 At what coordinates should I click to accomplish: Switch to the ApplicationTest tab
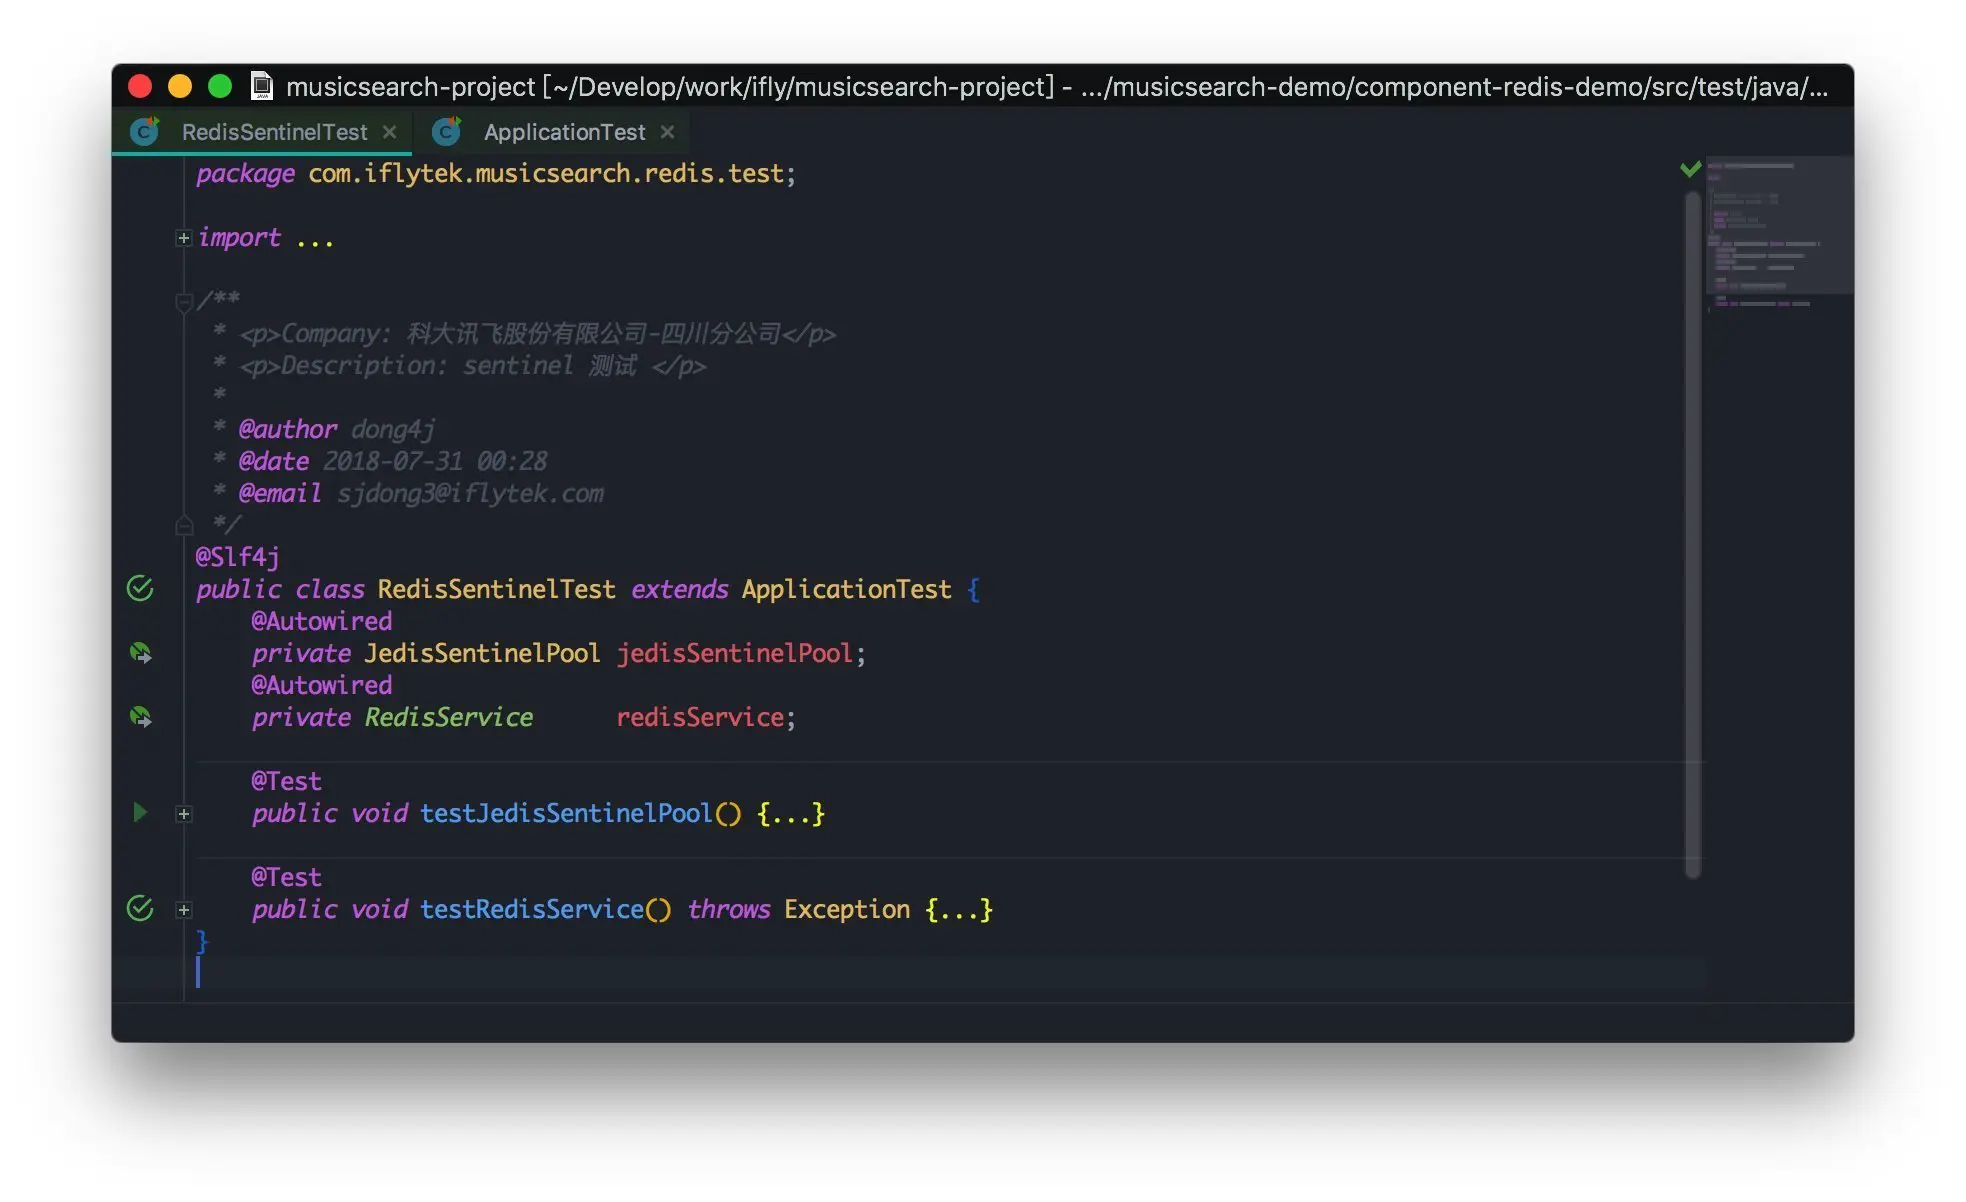coord(564,132)
